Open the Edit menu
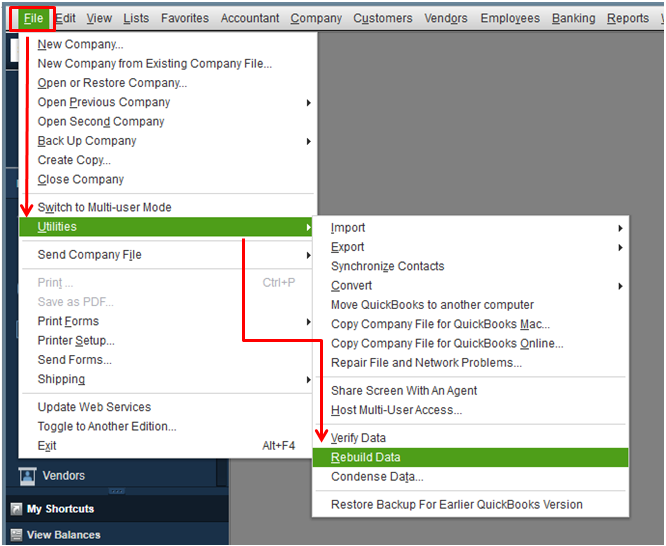This screenshot has height=546, width=666. (x=65, y=18)
